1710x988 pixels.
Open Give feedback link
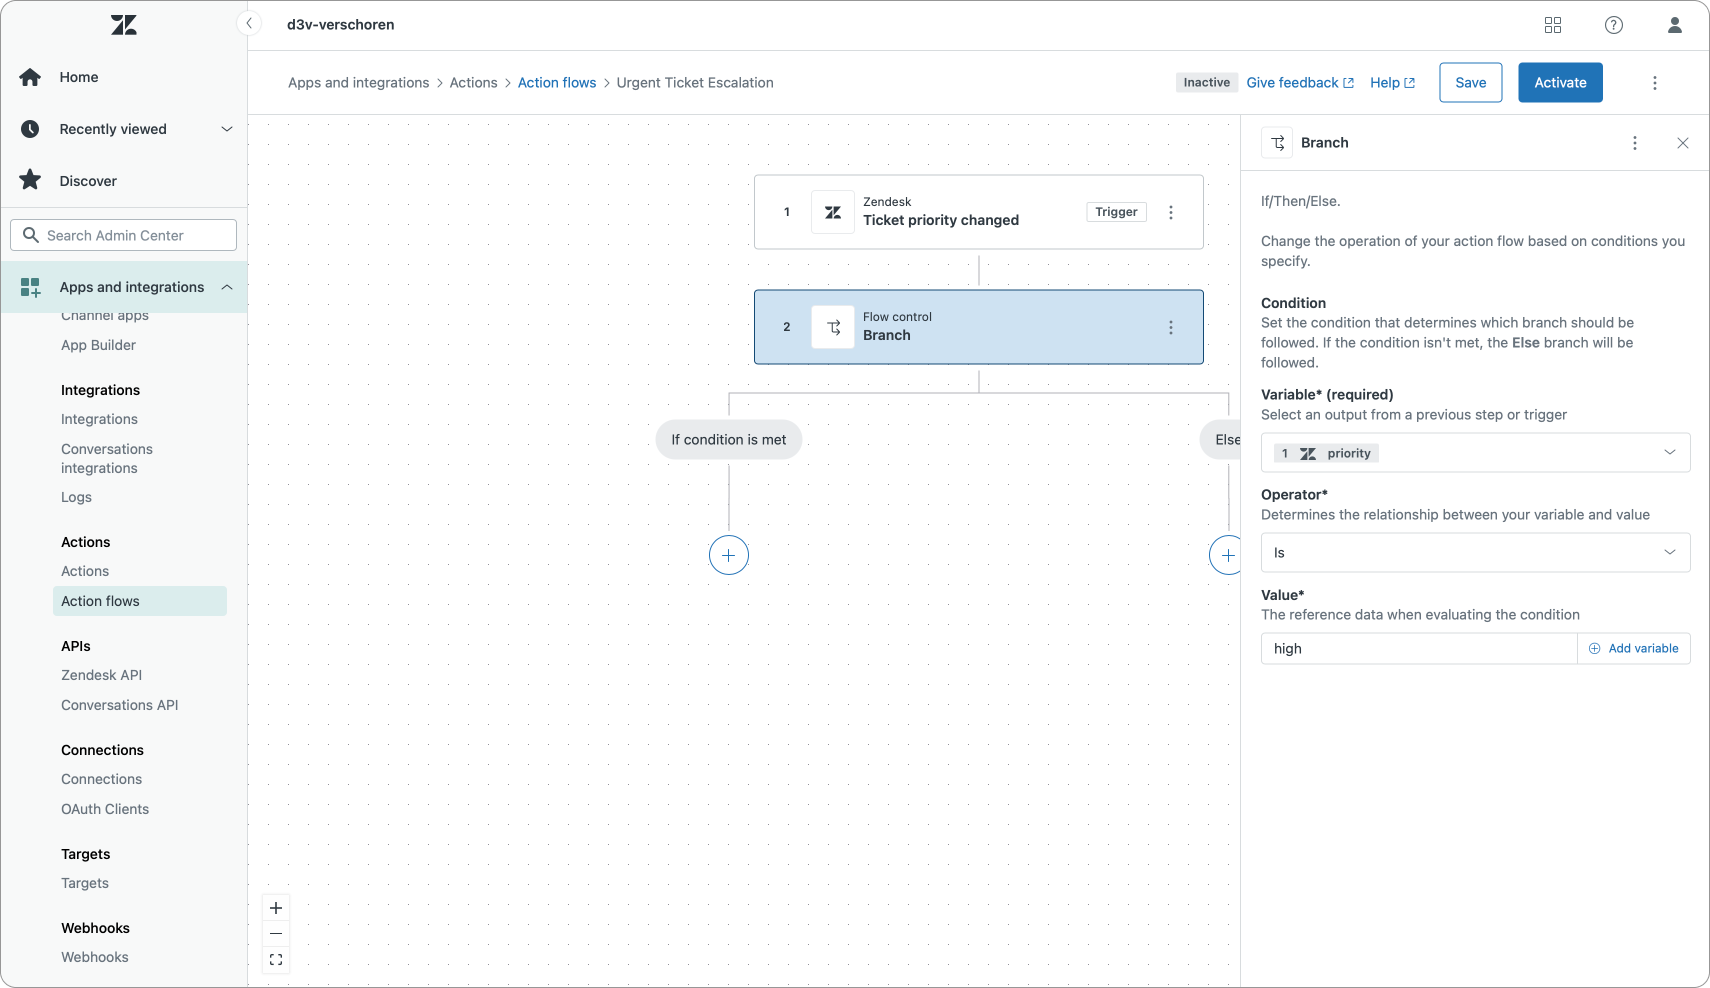tap(1300, 83)
